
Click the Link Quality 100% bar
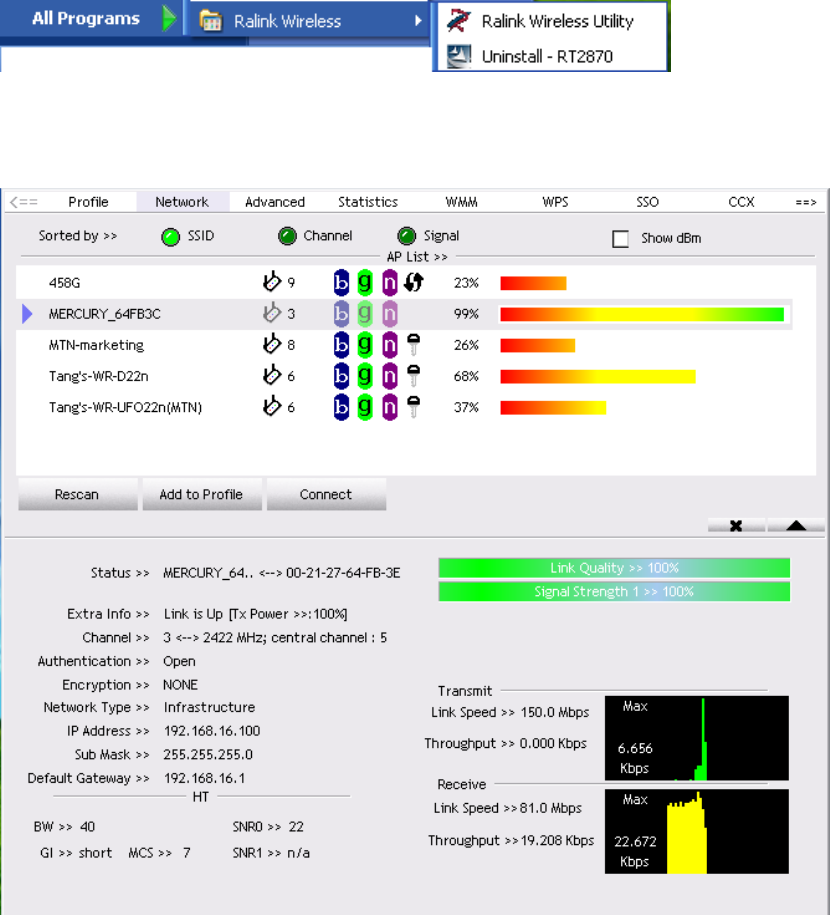click(614, 568)
